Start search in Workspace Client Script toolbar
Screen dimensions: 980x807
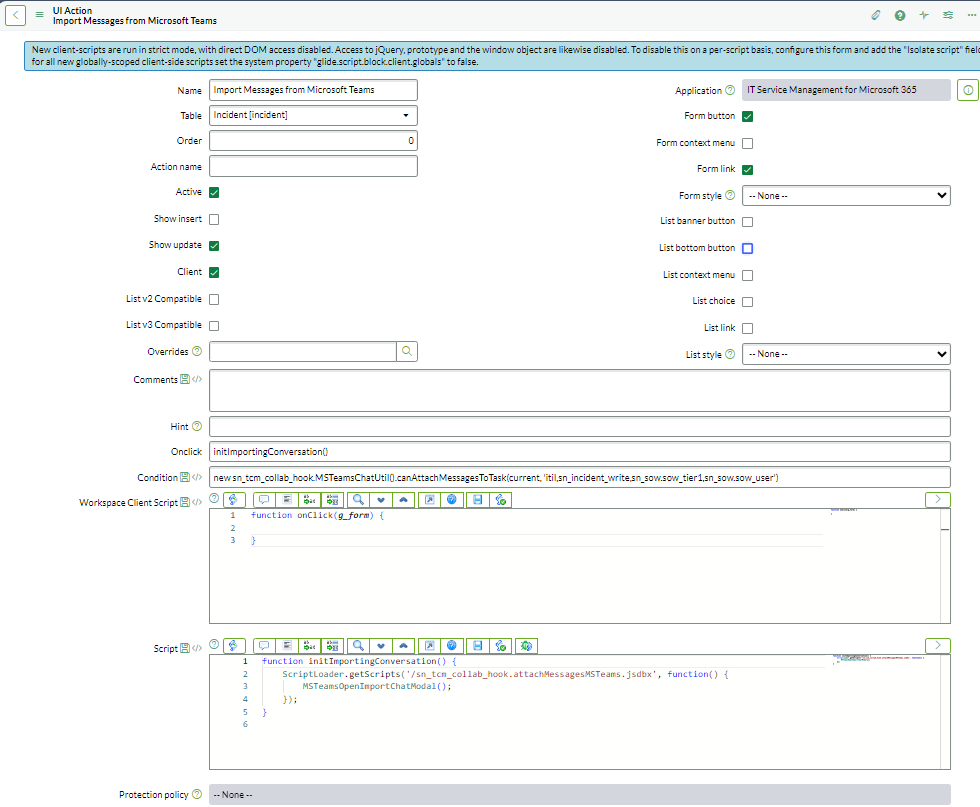pyautogui.click(x=358, y=499)
